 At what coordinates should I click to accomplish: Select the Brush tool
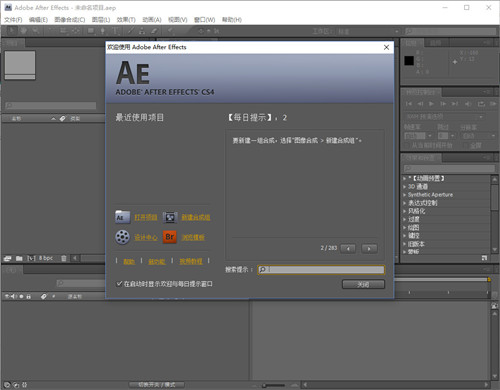(130, 31)
